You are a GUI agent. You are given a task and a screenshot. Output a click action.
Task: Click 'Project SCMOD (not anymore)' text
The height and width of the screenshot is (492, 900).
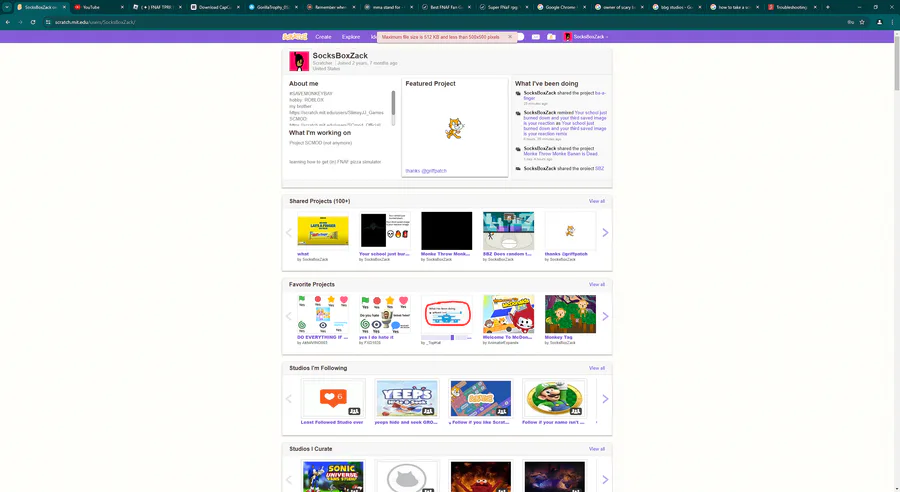click(321, 143)
